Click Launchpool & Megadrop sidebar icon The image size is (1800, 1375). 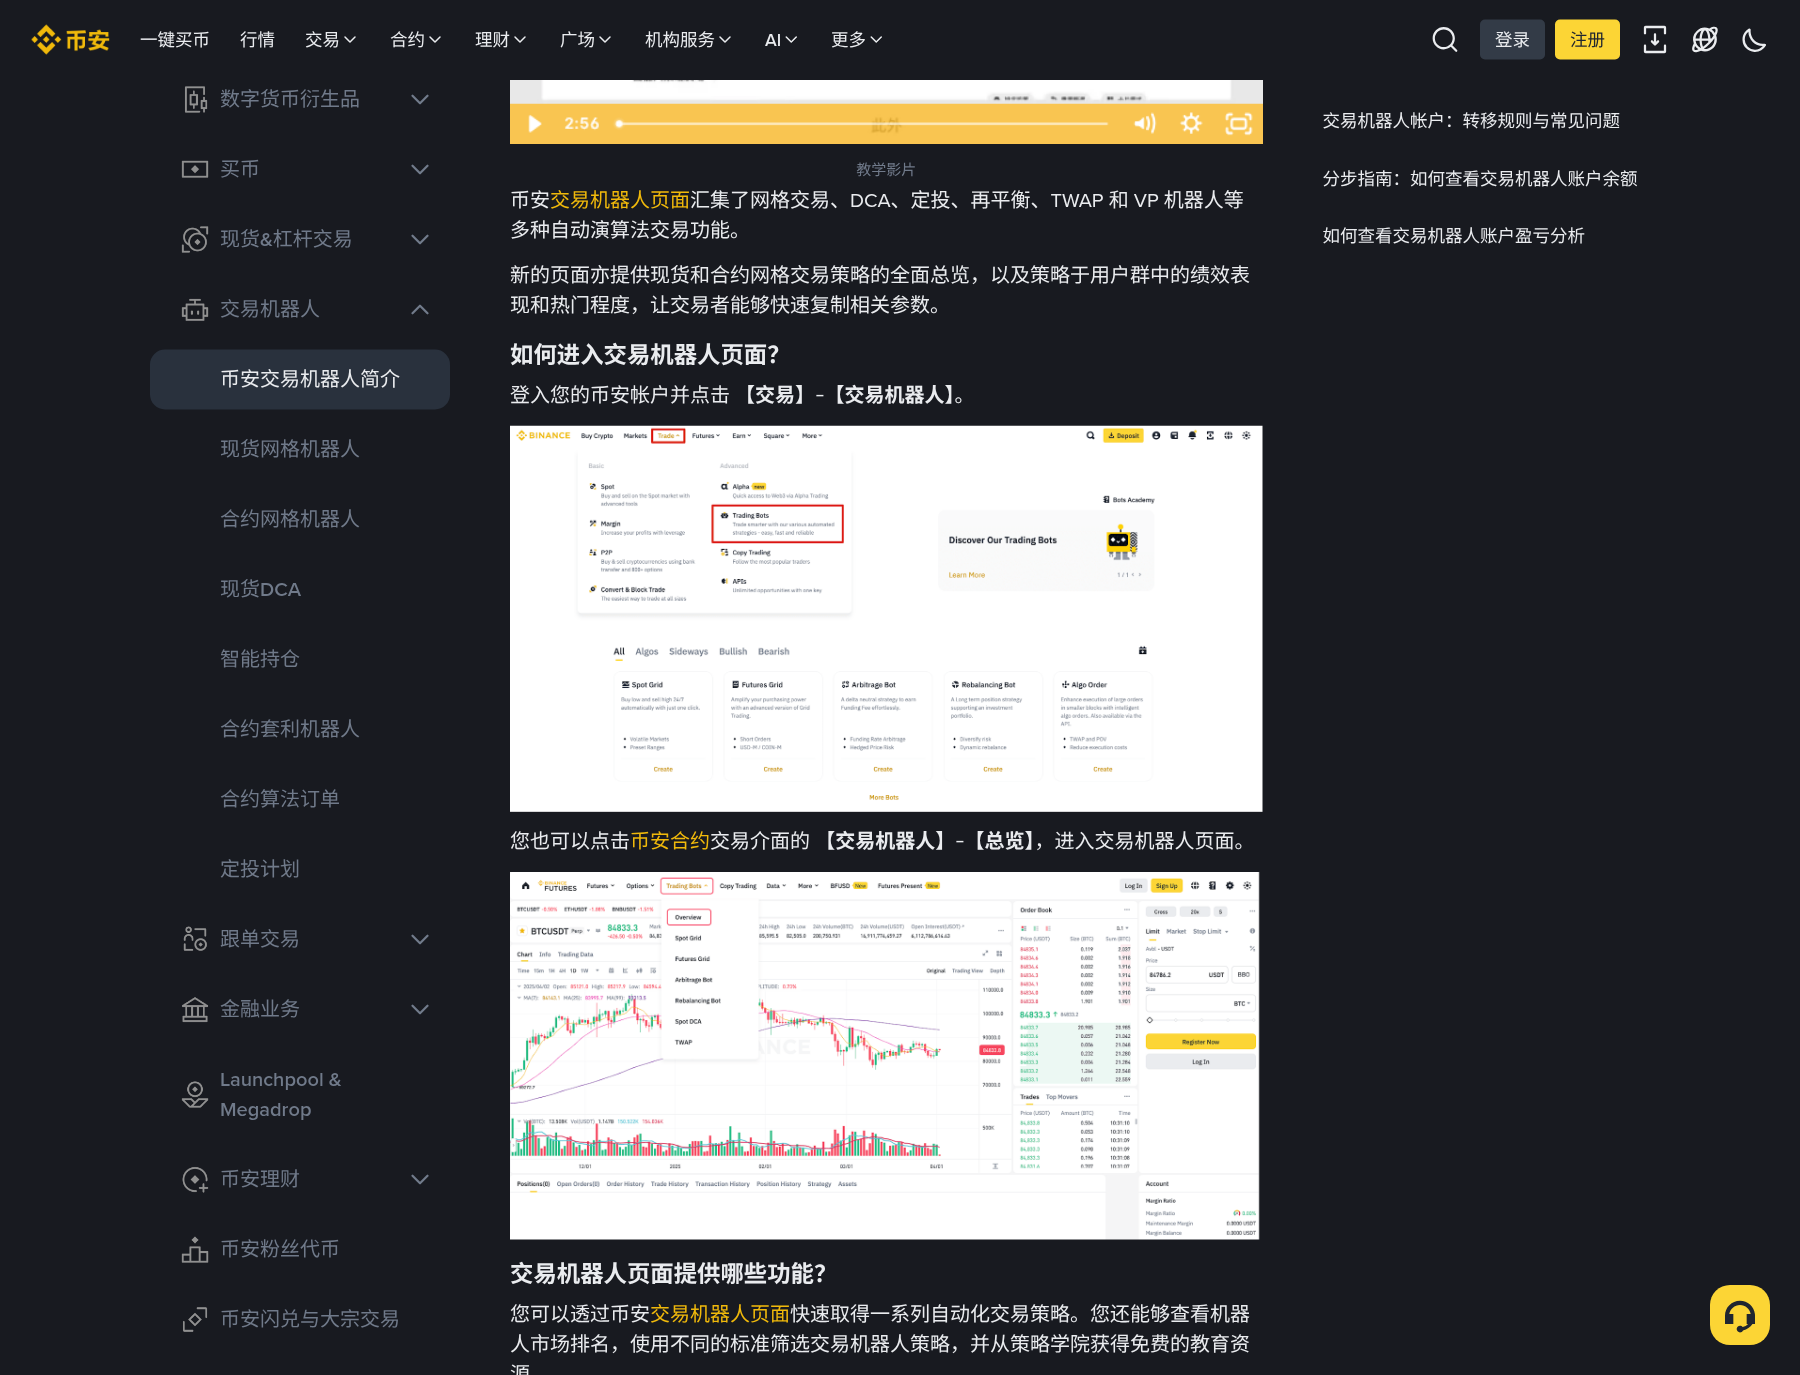click(195, 1095)
